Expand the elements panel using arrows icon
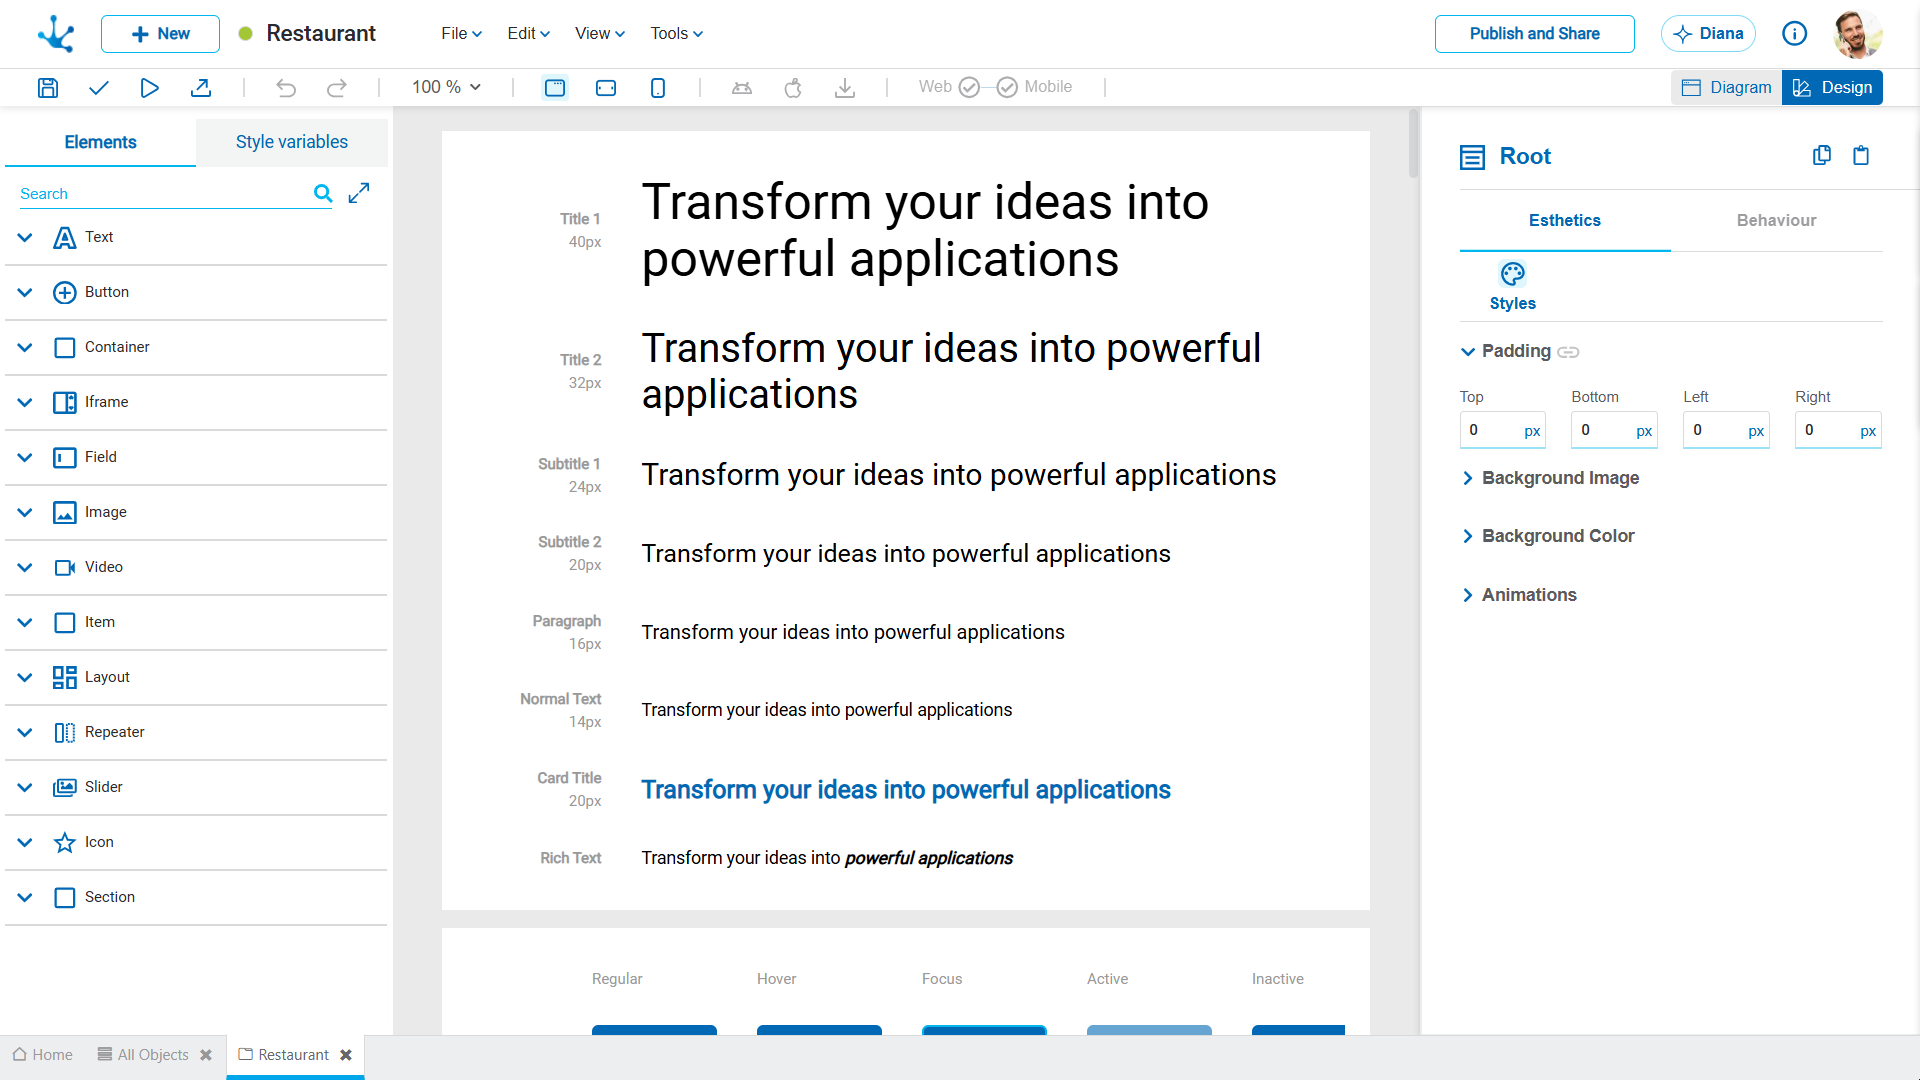1920x1080 pixels. (359, 193)
